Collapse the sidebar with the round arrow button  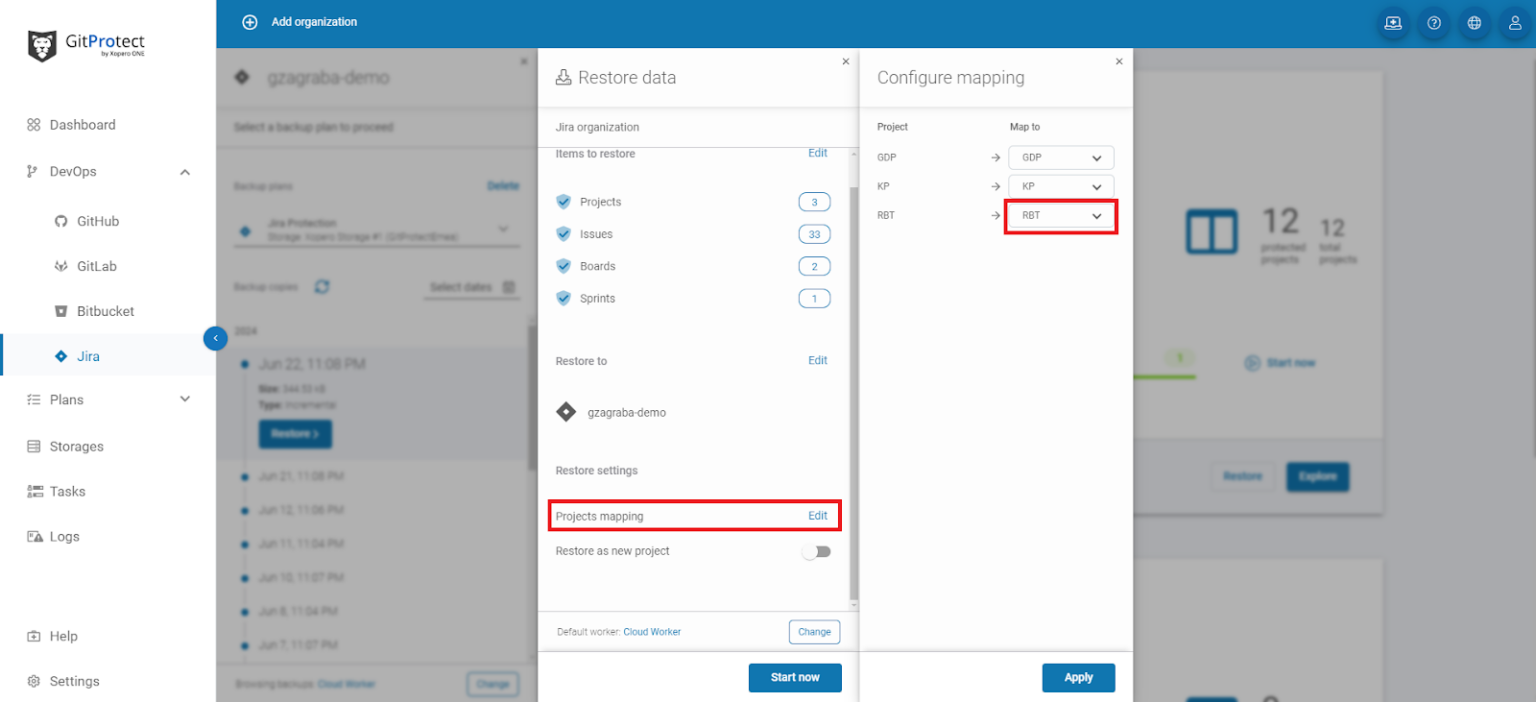coord(215,339)
